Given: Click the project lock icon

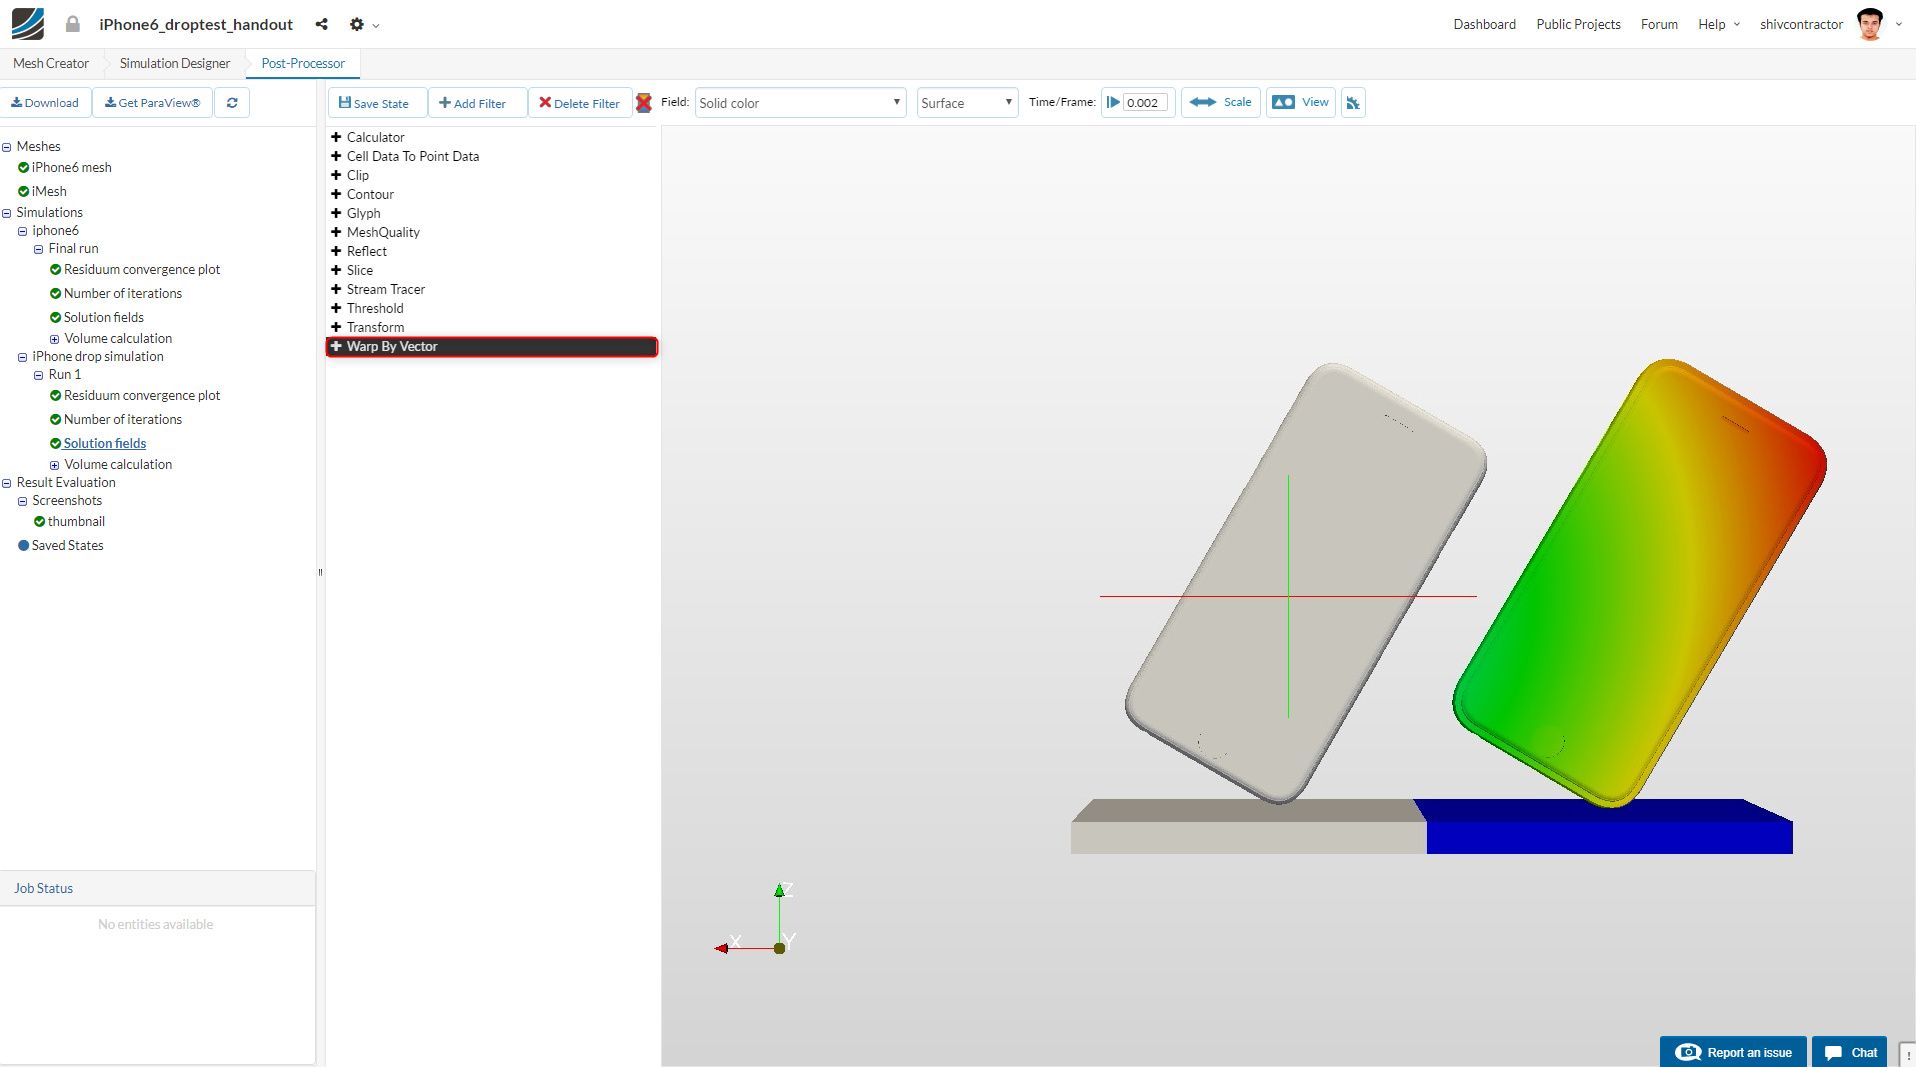Looking at the screenshot, I should pos(73,24).
